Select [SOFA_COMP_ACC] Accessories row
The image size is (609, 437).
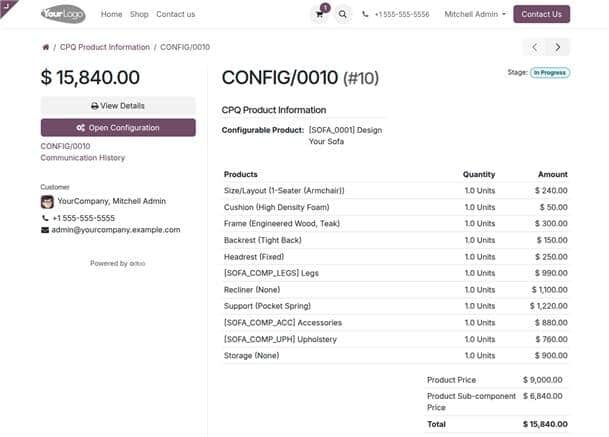coord(395,323)
